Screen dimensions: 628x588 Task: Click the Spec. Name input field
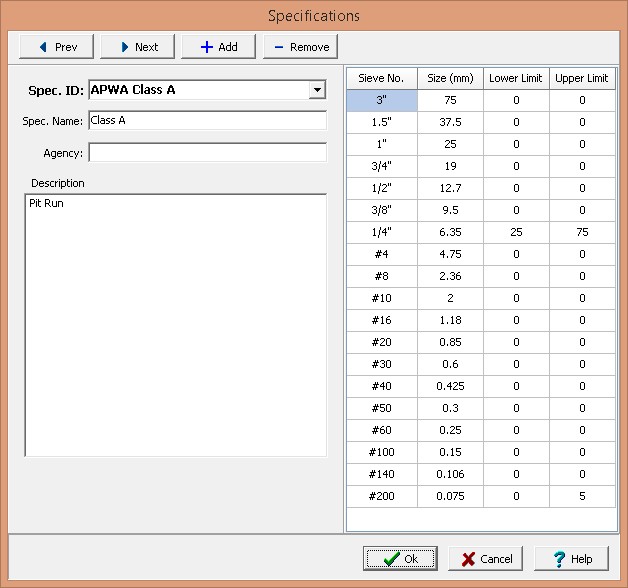click(x=207, y=121)
